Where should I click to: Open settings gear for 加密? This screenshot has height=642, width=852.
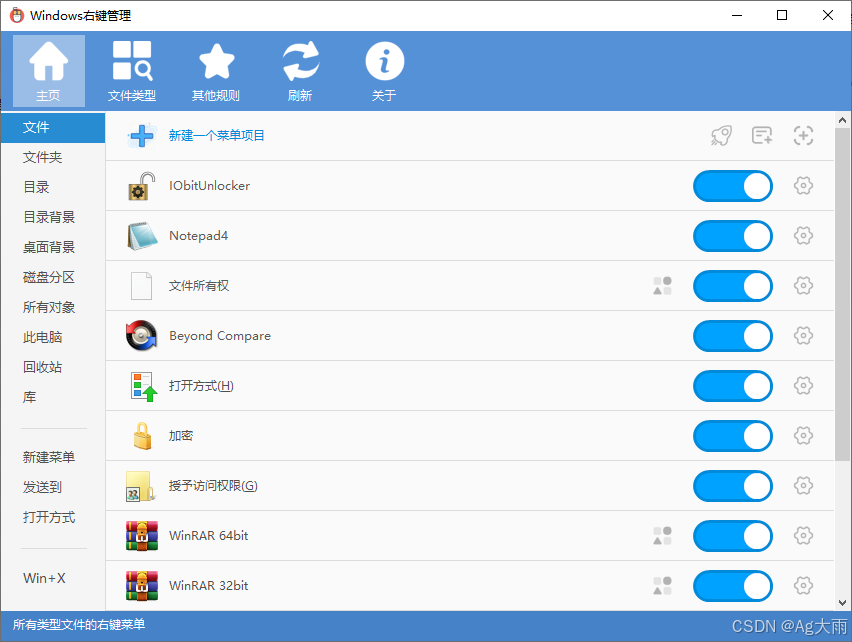803,436
